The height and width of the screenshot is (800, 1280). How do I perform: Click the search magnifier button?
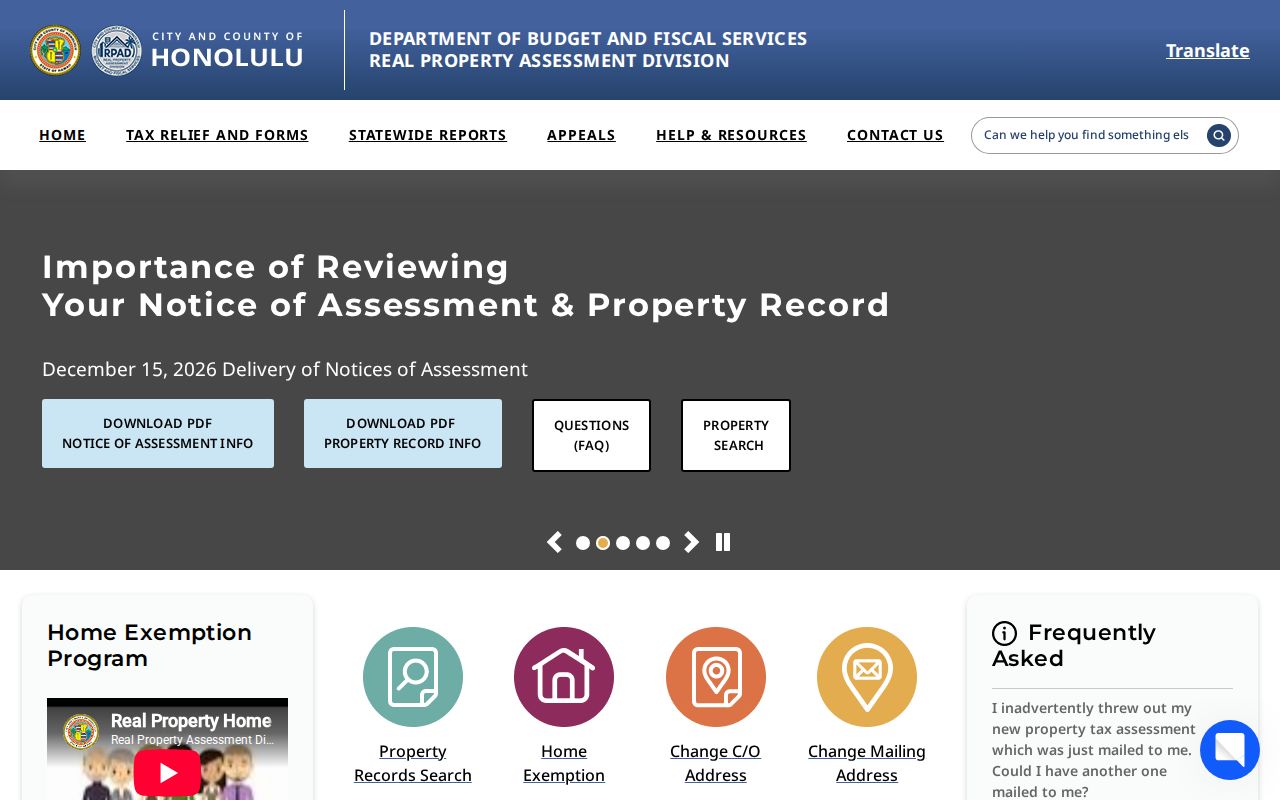[1218, 135]
